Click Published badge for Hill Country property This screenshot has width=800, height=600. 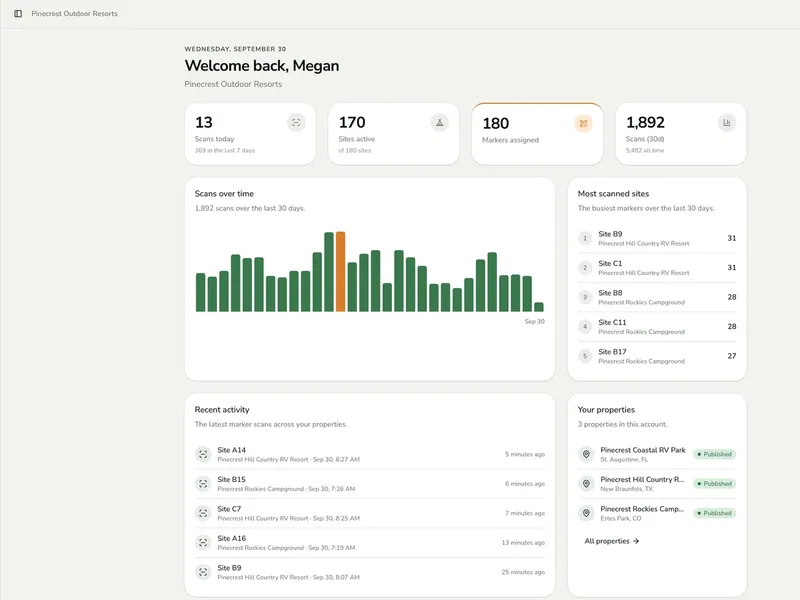(x=714, y=484)
